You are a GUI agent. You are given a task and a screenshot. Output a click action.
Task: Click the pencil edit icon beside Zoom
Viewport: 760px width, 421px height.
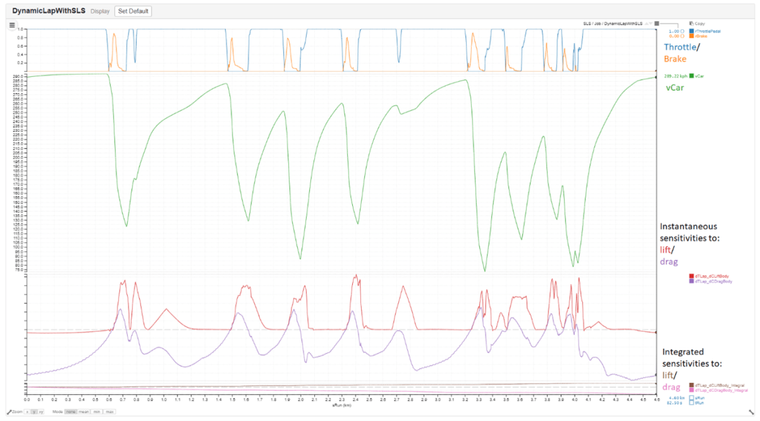pos(9,411)
